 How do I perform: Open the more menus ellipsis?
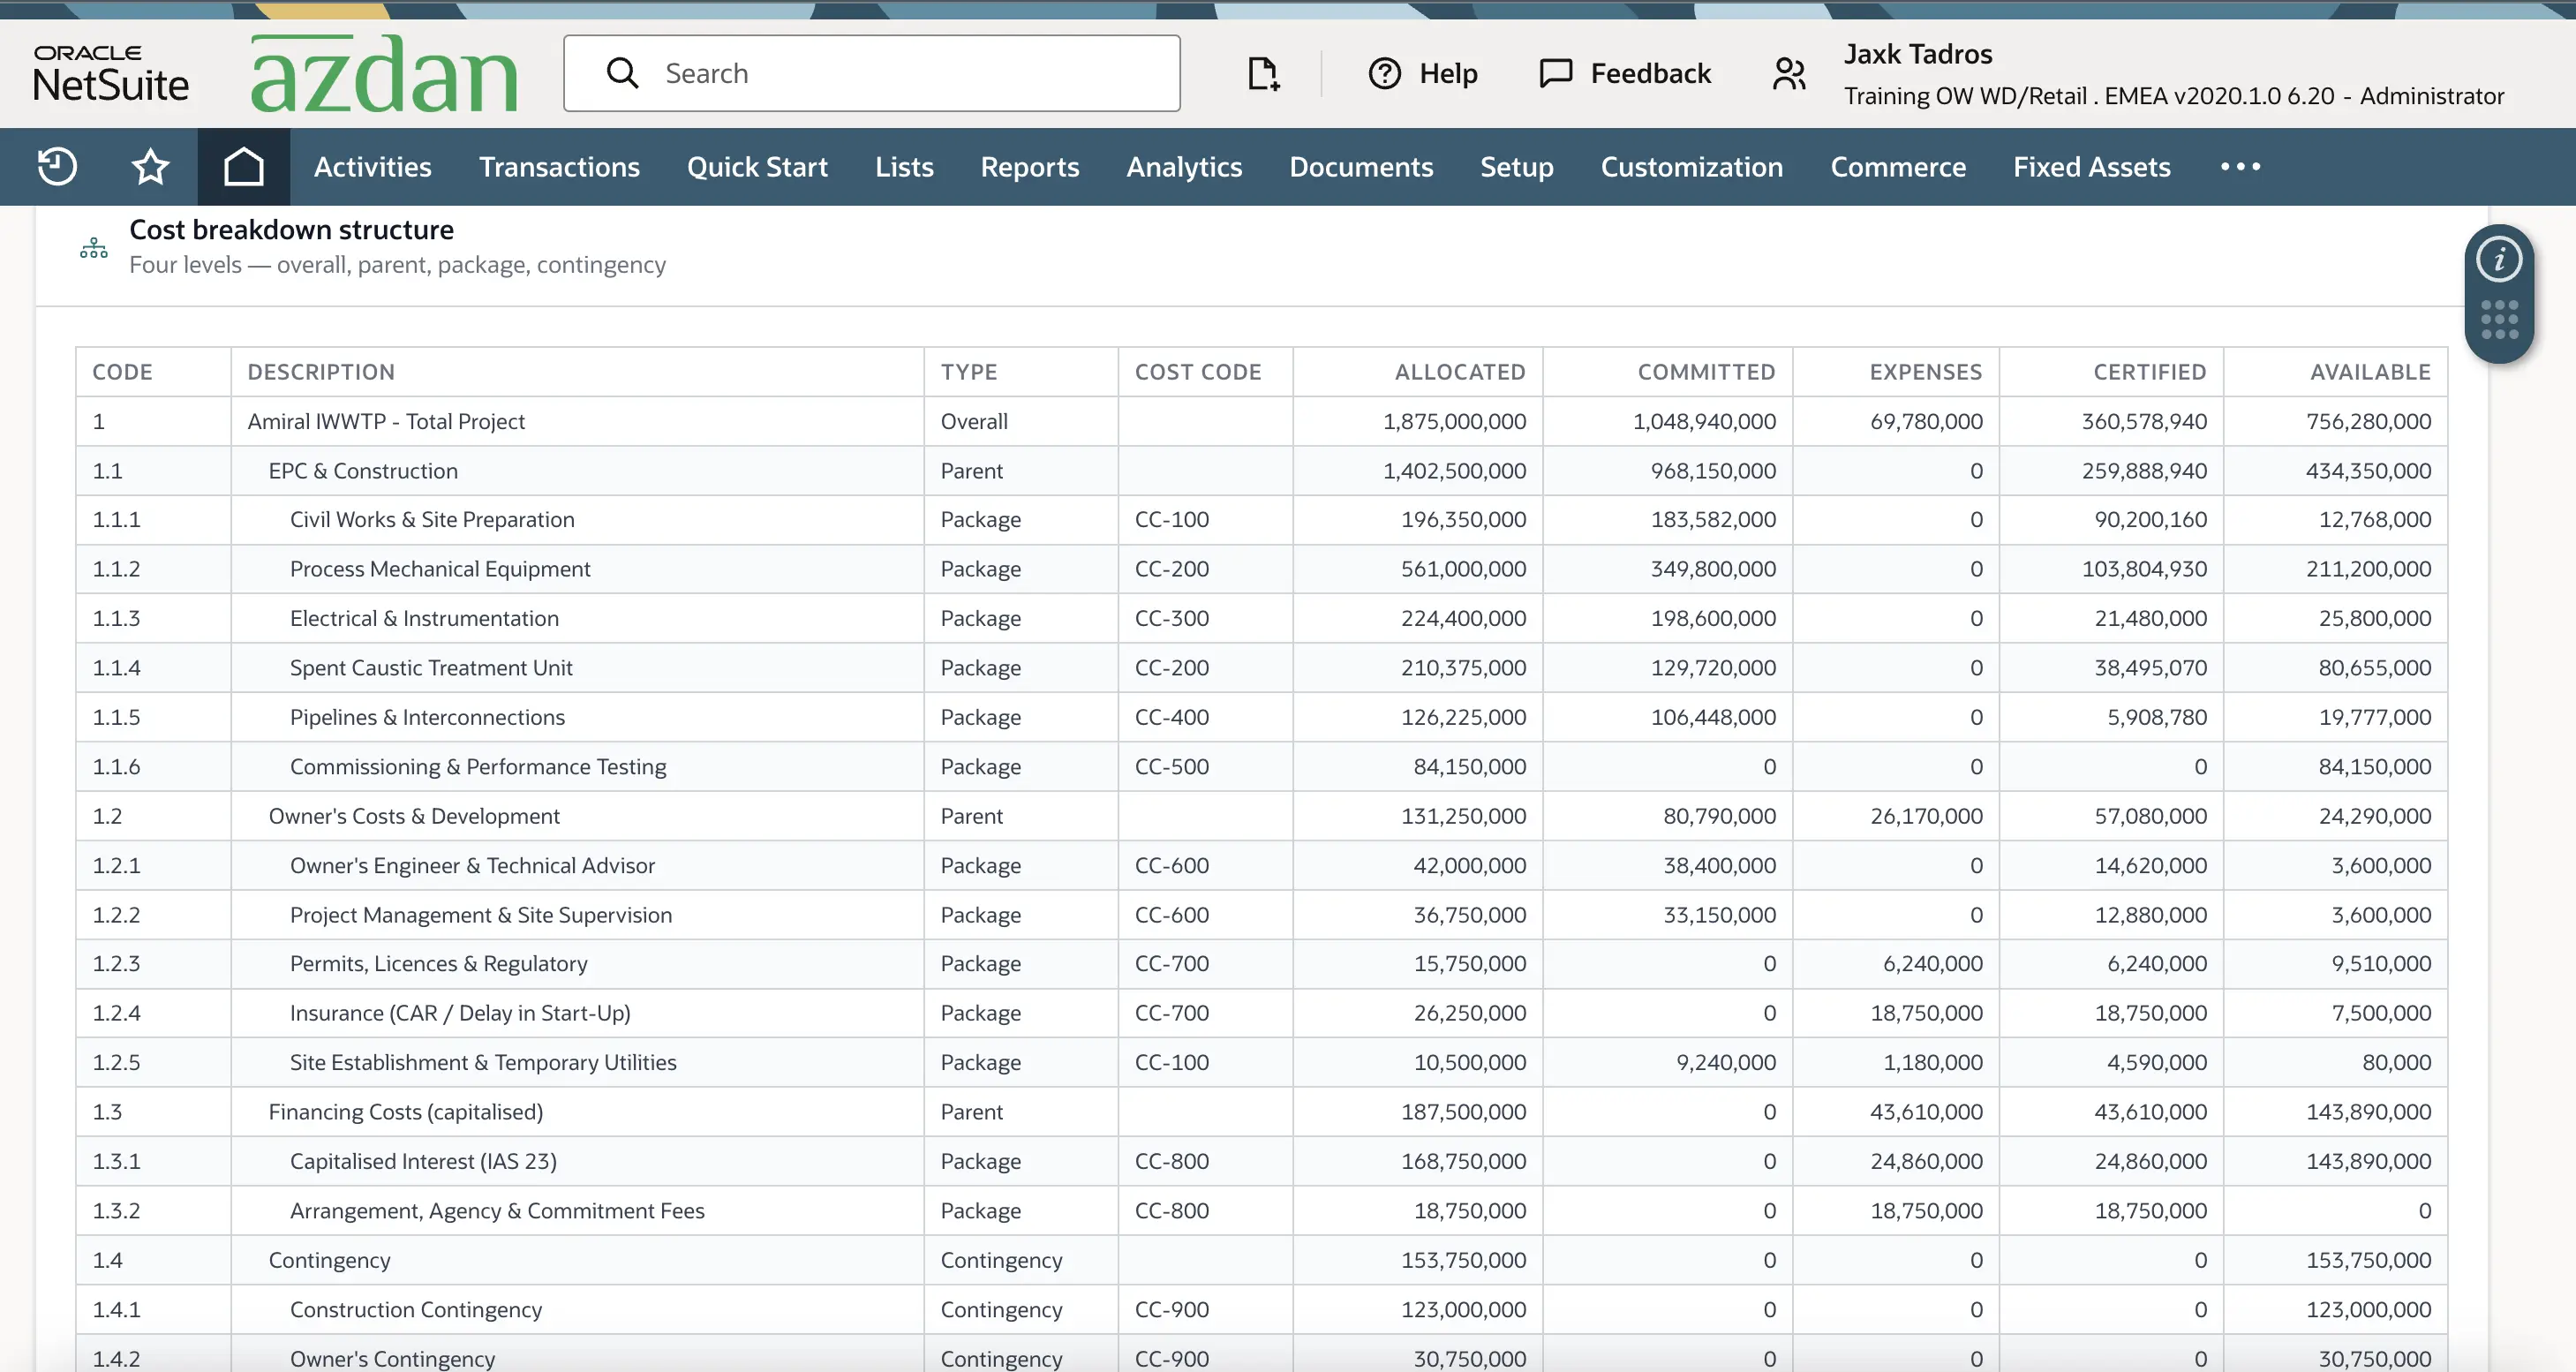[x=2240, y=166]
